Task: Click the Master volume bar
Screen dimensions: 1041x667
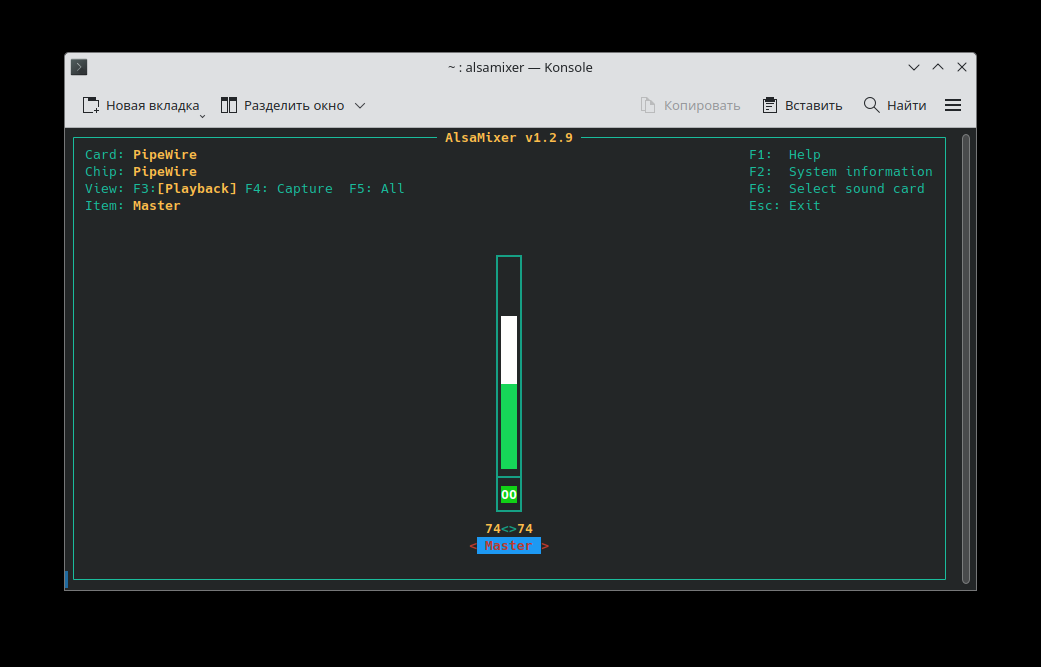Action: coord(509,366)
